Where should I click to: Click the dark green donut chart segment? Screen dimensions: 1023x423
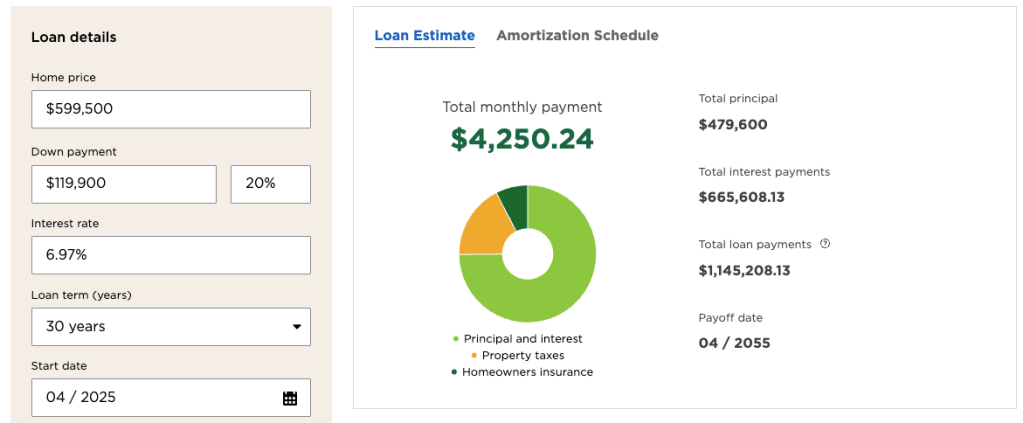point(514,201)
